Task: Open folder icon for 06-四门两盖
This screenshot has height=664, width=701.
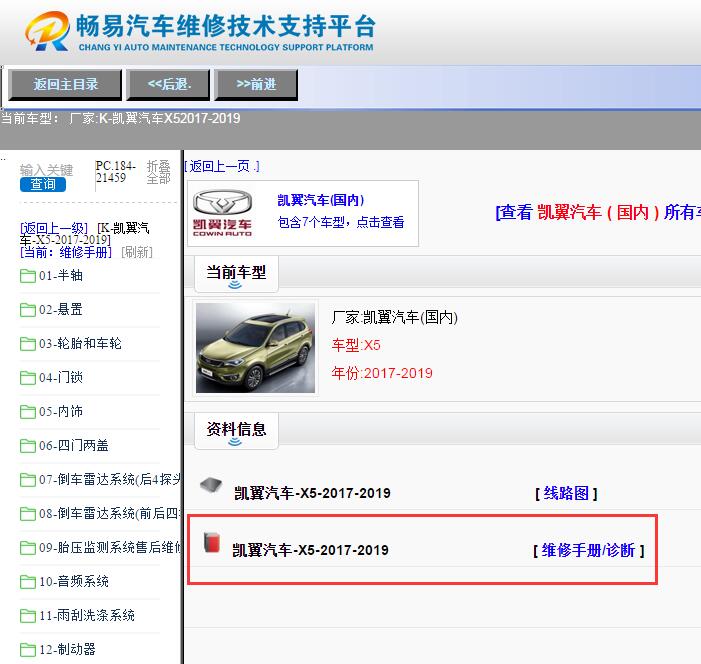Action: coord(28,446)
